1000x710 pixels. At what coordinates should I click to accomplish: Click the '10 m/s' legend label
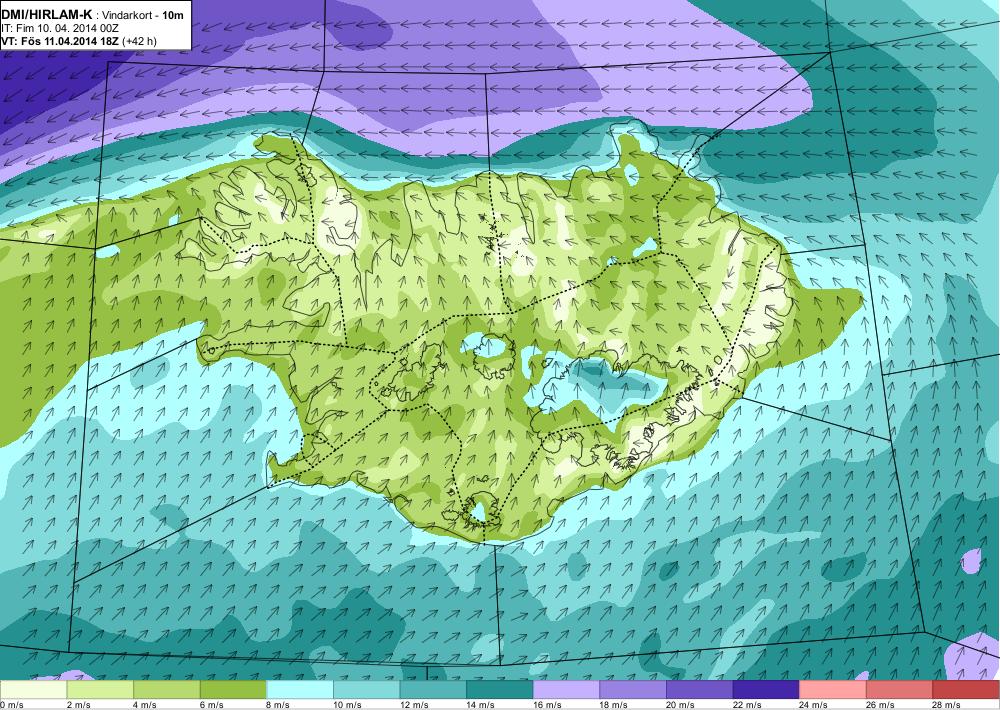click(x=347, y=705)
